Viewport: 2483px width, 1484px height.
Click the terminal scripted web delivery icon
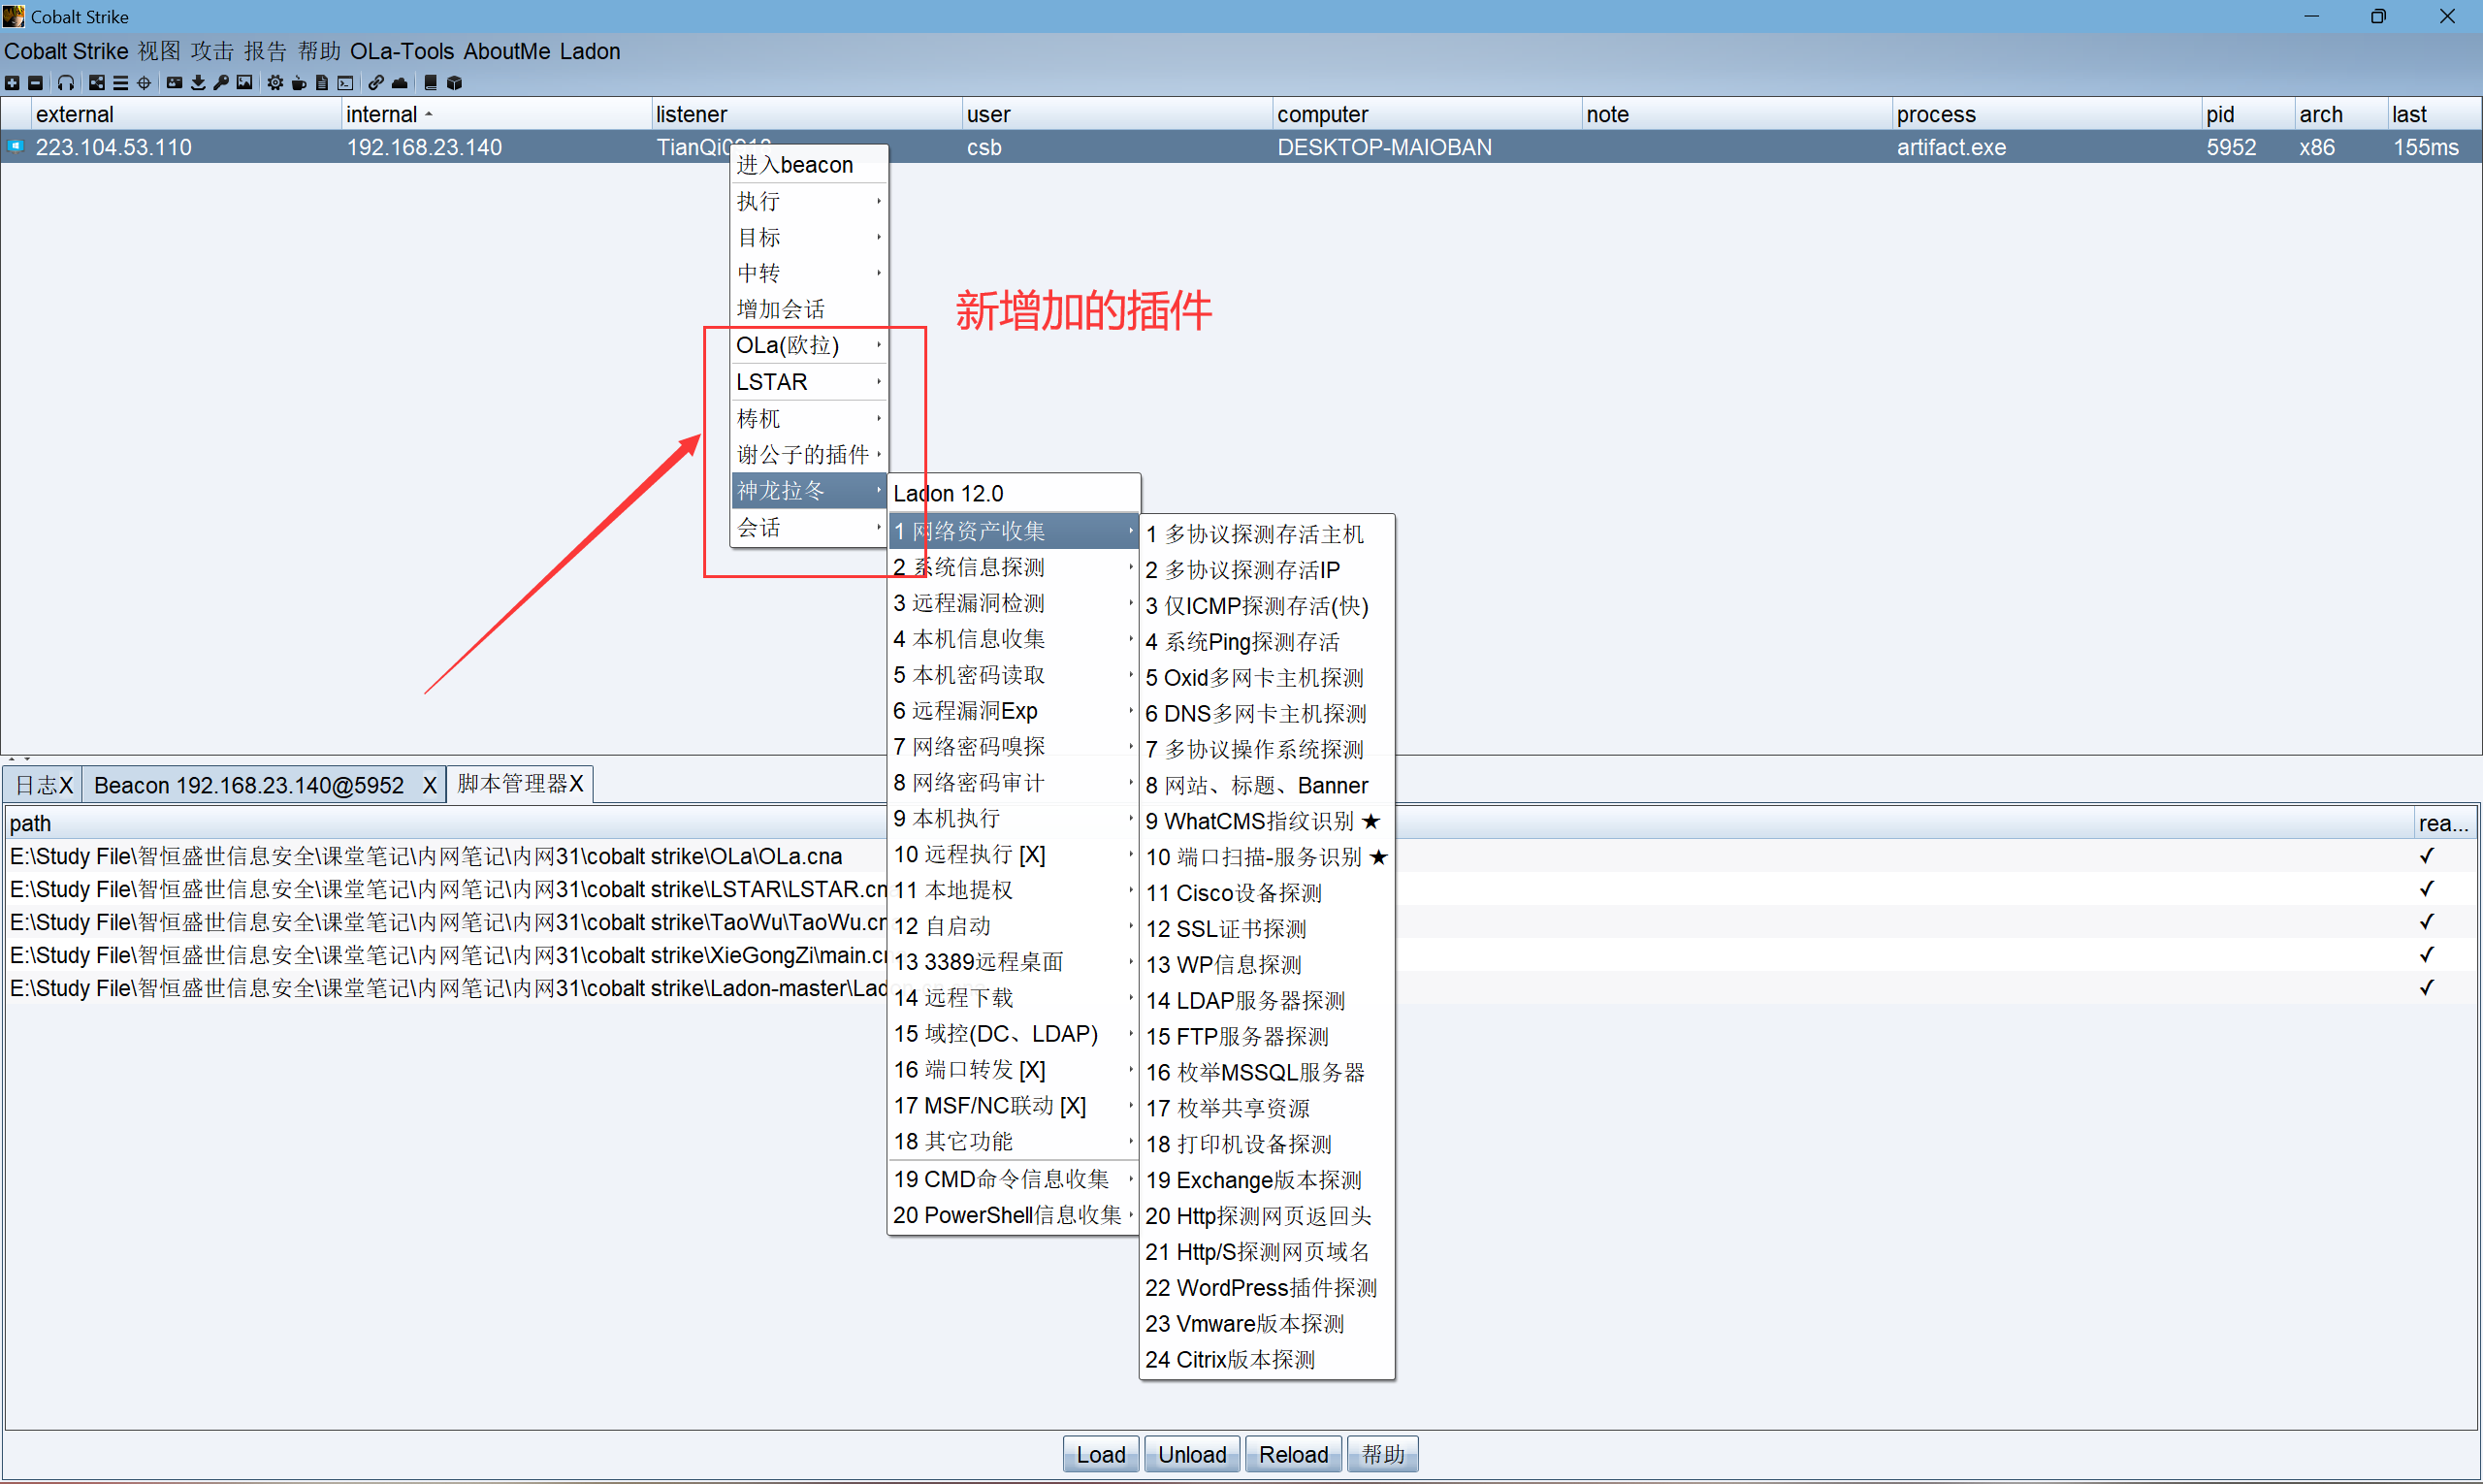click(345, 83)
